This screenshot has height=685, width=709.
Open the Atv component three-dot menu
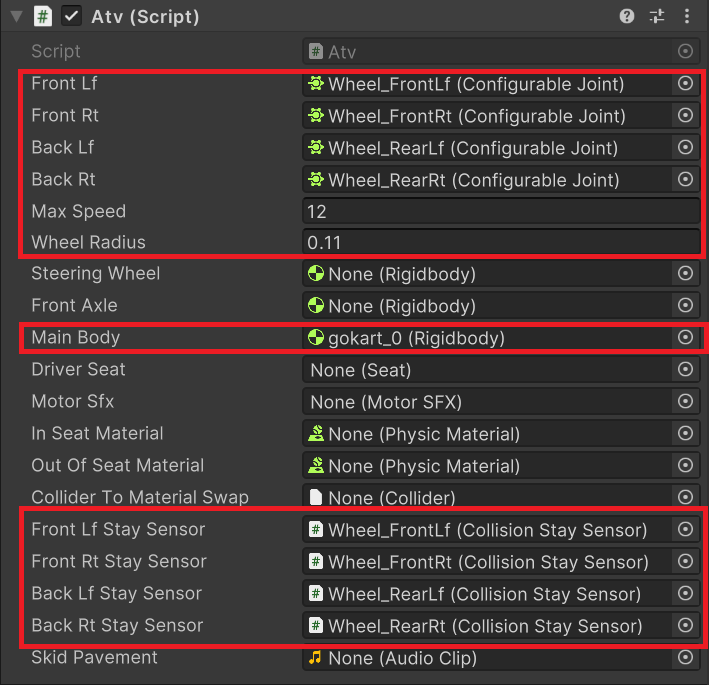686,16
